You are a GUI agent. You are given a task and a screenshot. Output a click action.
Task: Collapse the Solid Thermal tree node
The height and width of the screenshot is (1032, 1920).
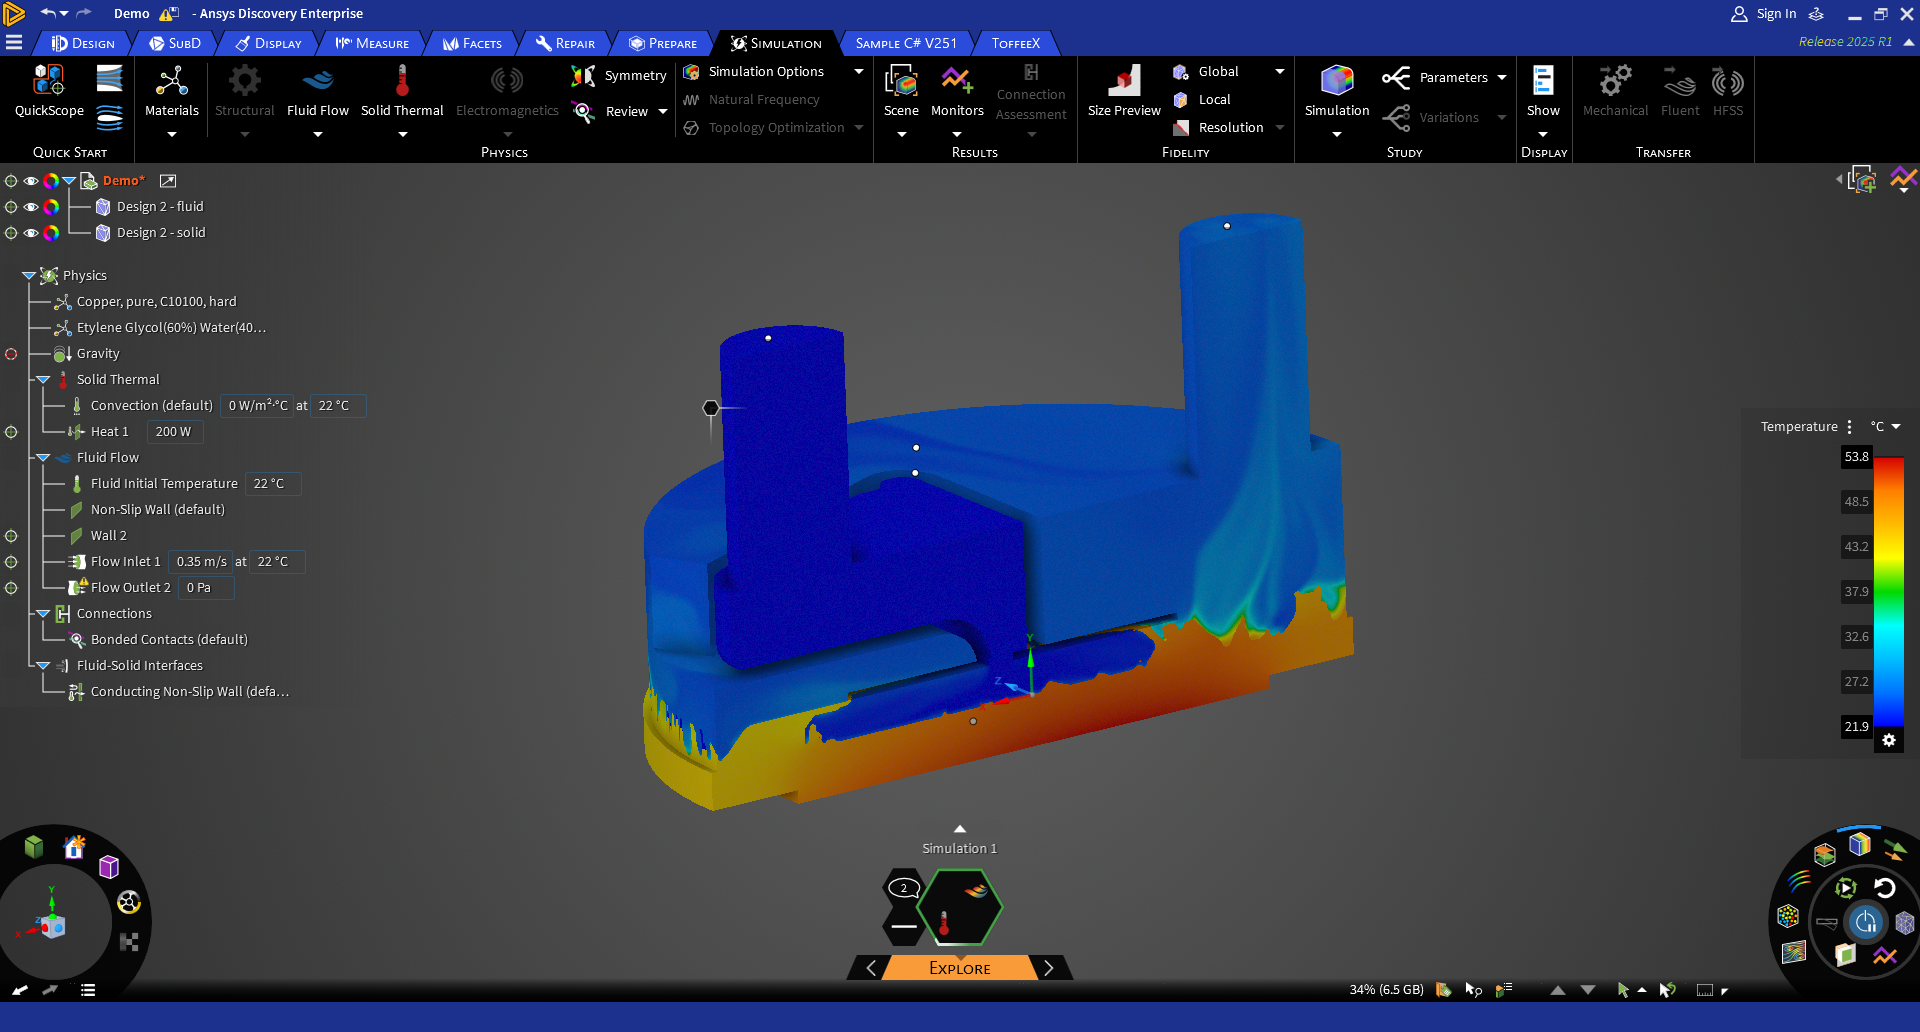(43, 380)
